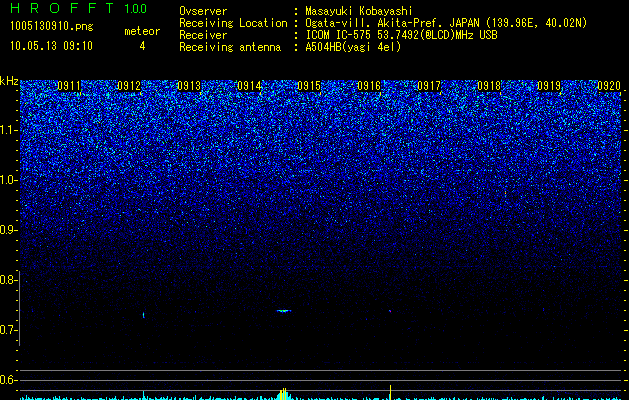Click the small meteor echo near 0912

[144, 315]
